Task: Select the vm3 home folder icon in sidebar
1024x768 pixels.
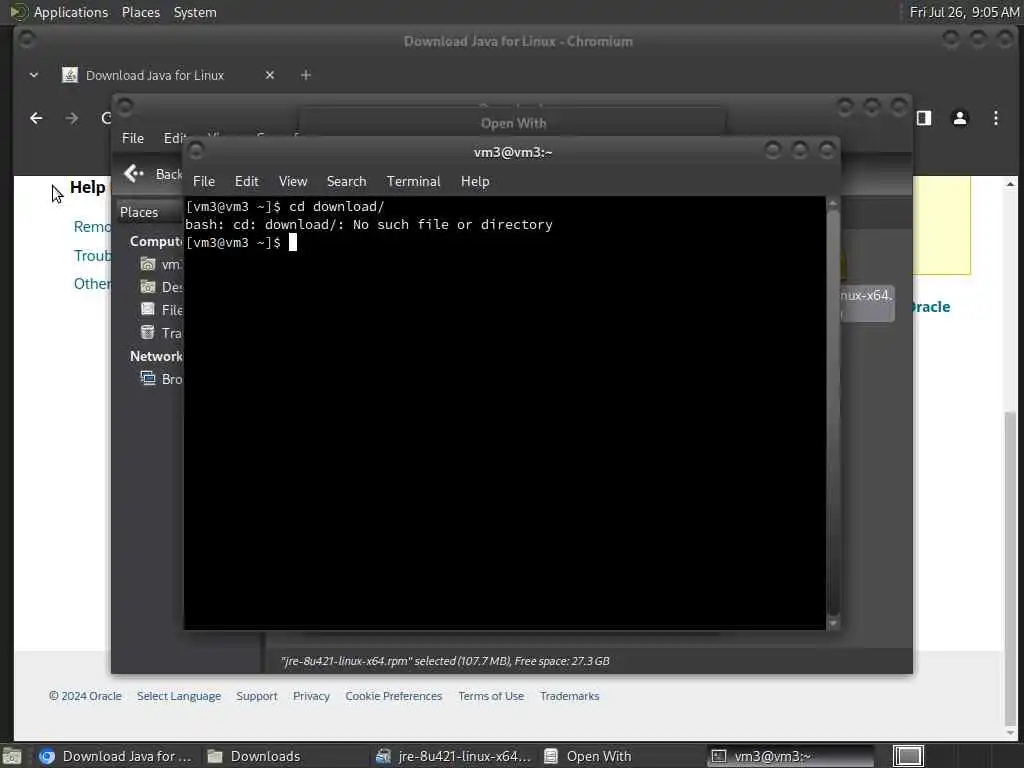Action: click(x=148, y=264)
